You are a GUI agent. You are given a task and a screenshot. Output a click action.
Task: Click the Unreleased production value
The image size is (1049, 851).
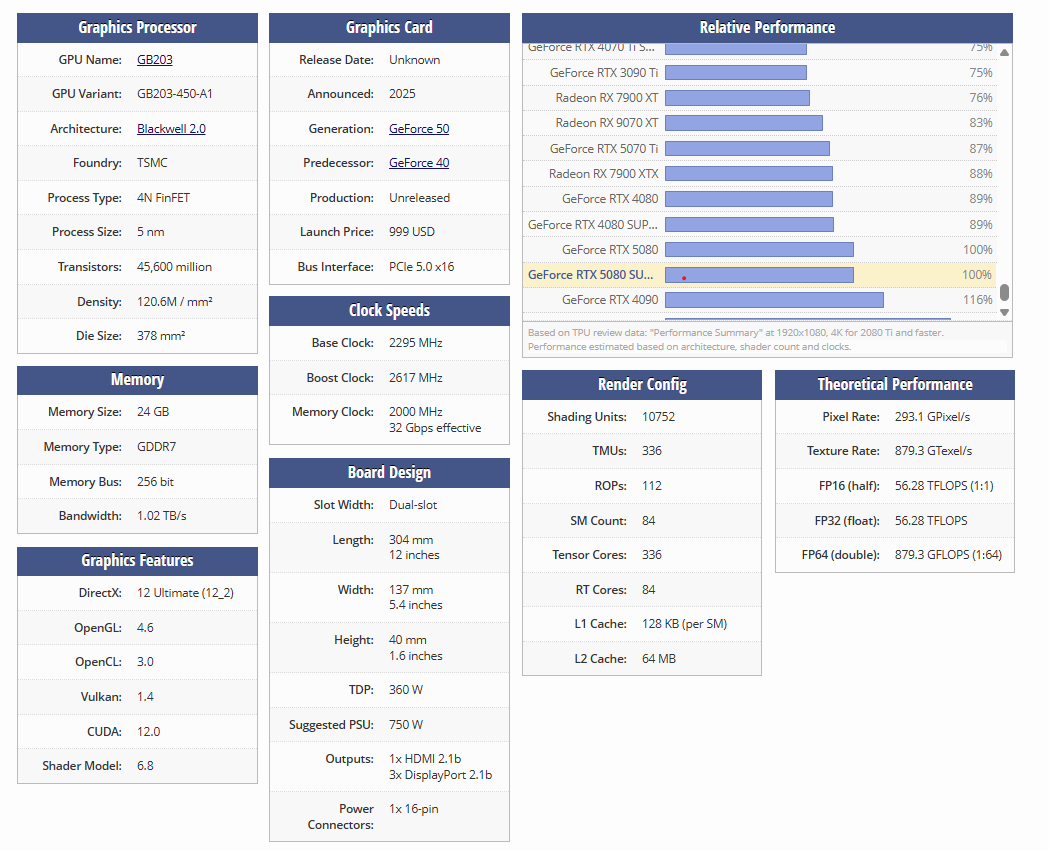[x=419, y=198]
